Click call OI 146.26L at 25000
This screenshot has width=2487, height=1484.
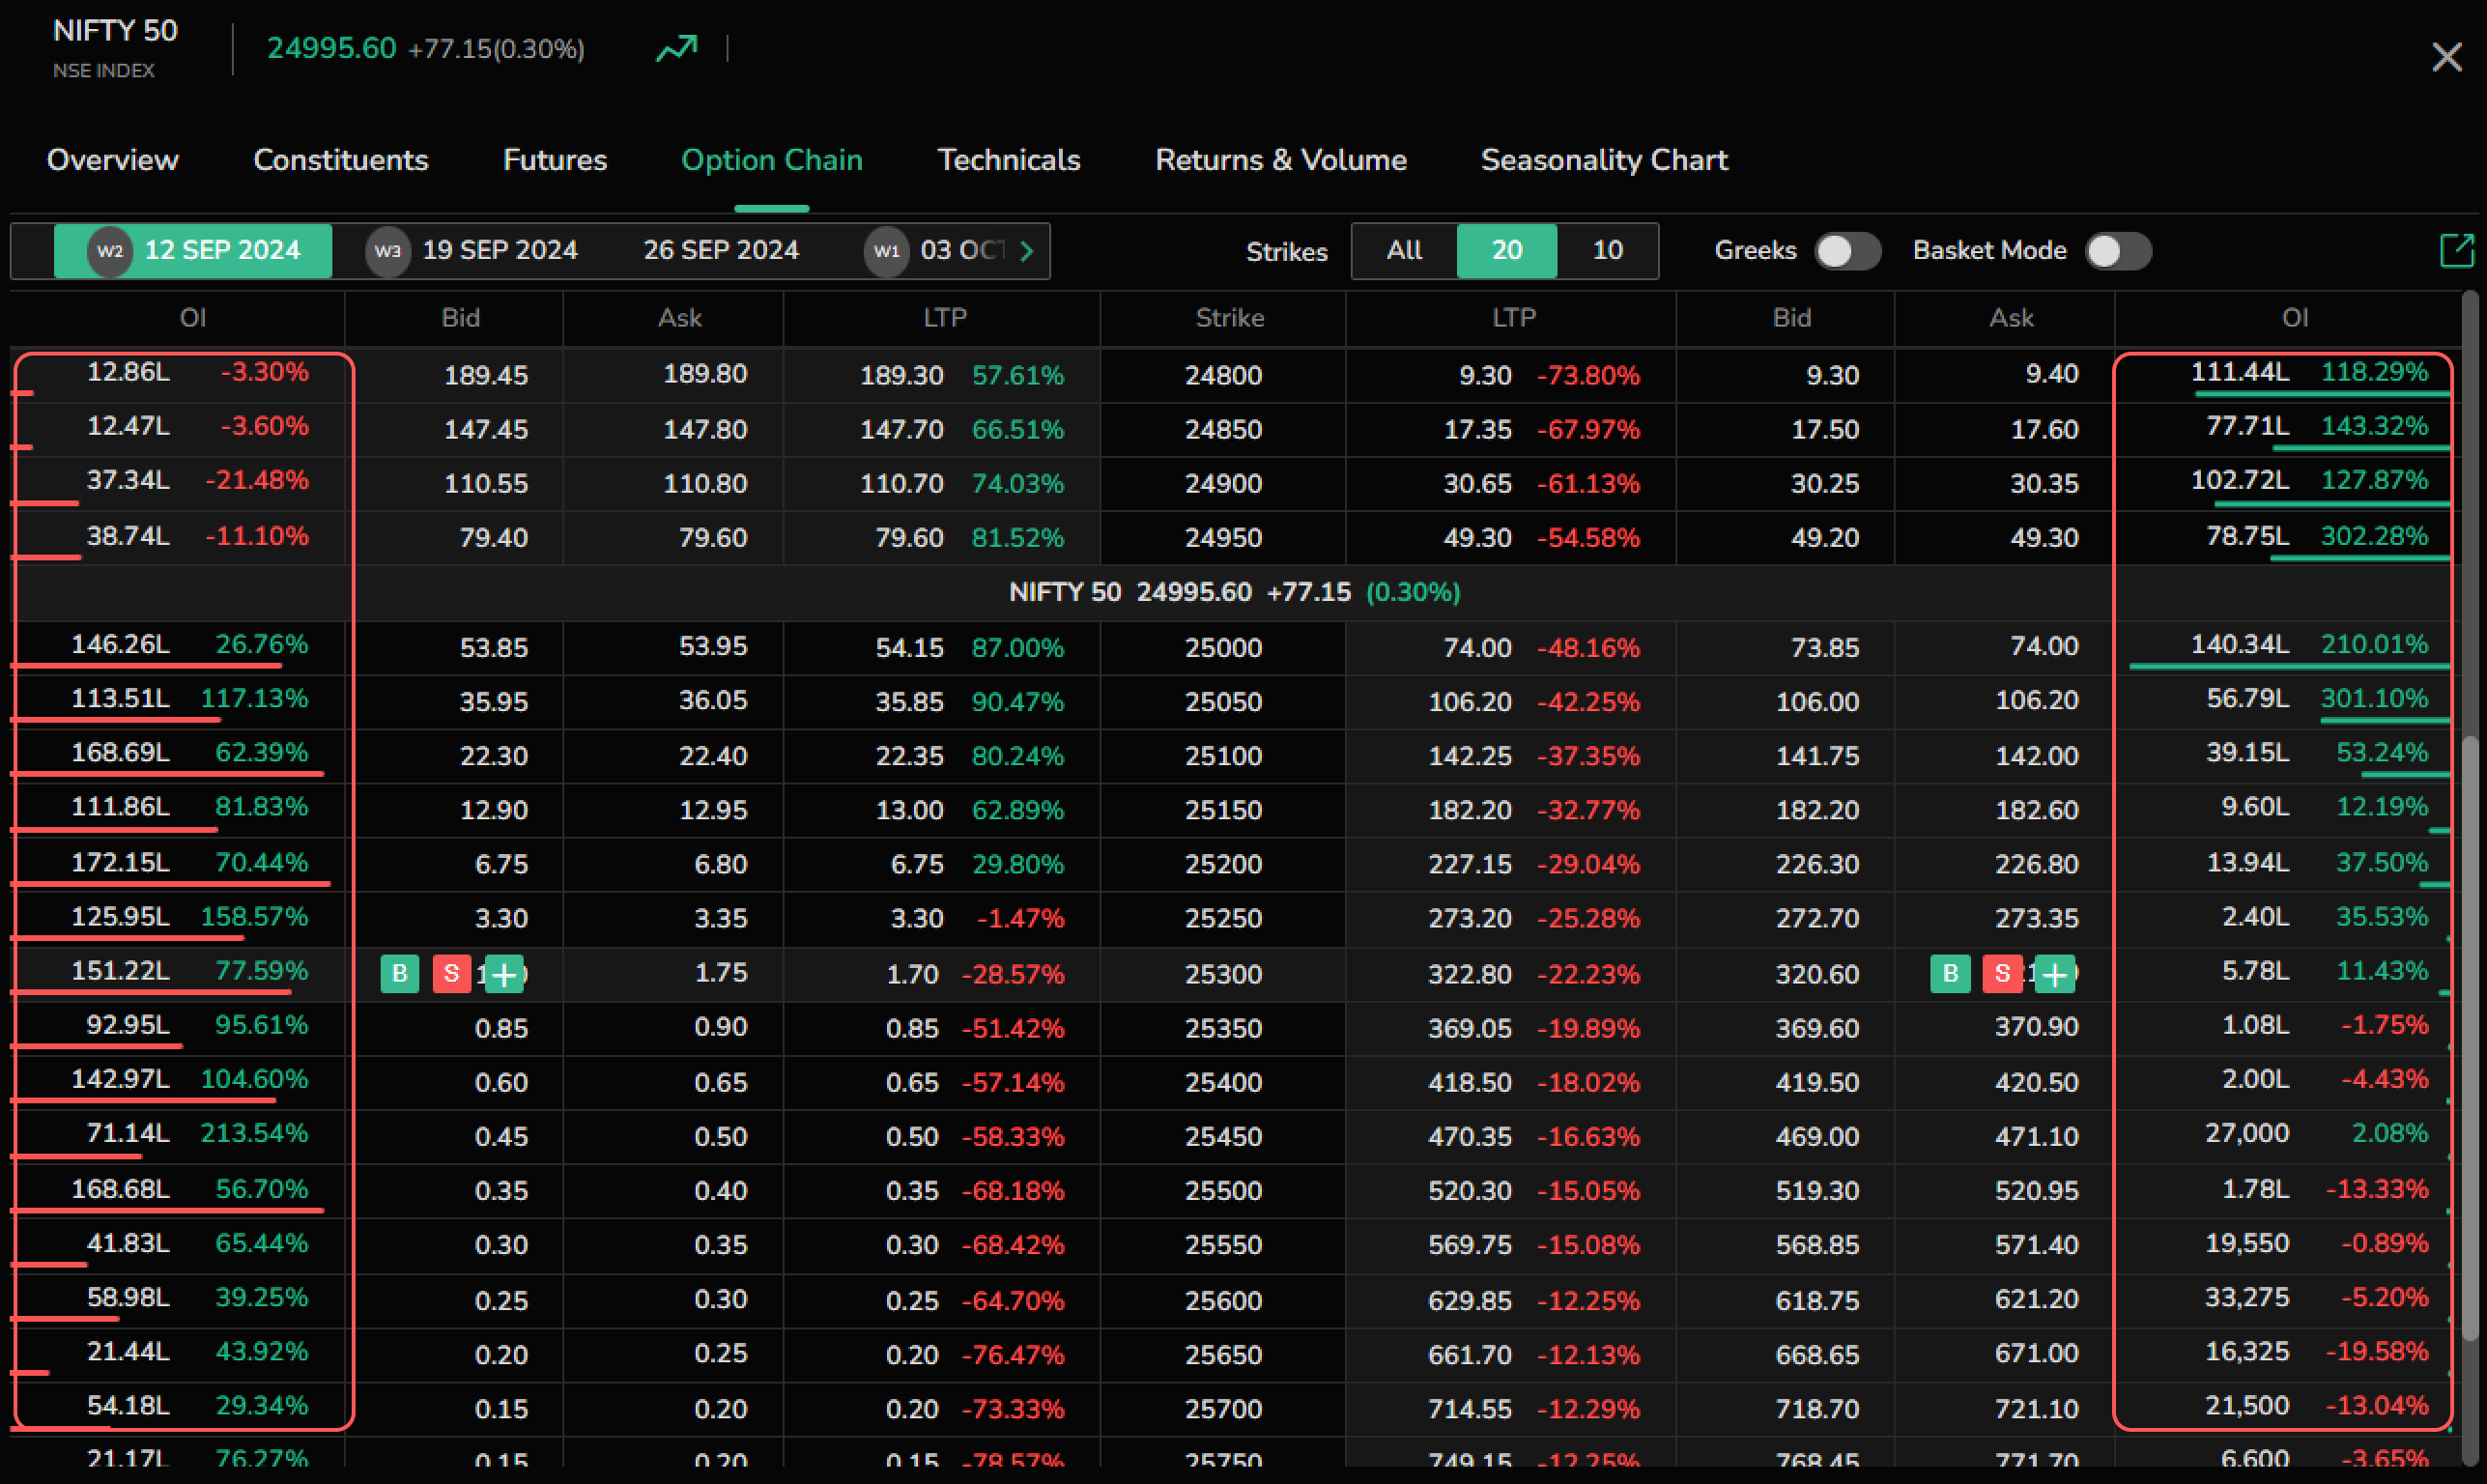[120, 644]
